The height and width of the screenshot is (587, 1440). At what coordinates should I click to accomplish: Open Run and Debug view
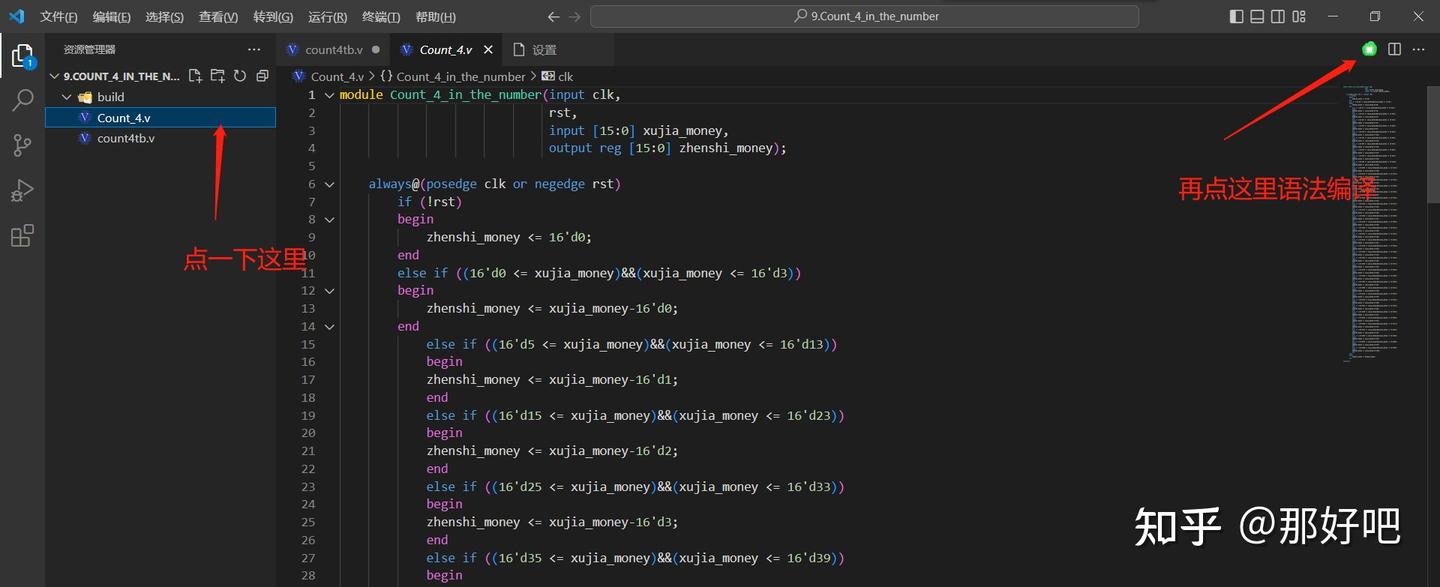coord(23,190)
